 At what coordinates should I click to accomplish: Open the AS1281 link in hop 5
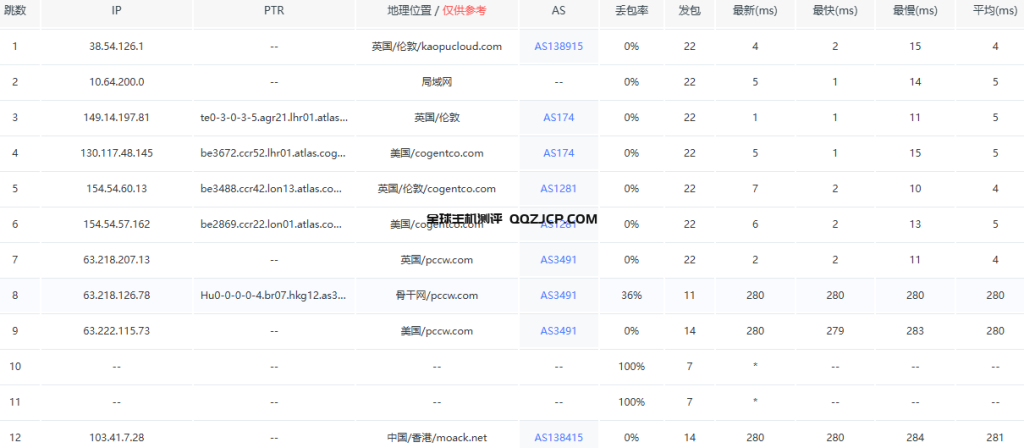[558, 188]
